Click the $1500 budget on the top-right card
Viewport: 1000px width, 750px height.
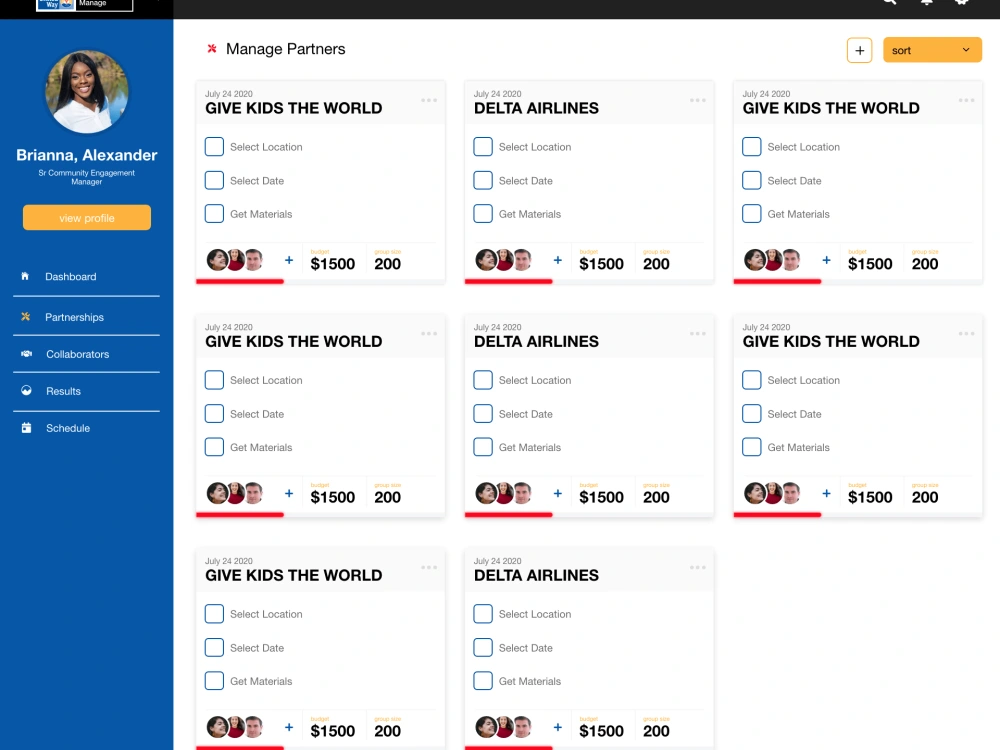[870, 264]
